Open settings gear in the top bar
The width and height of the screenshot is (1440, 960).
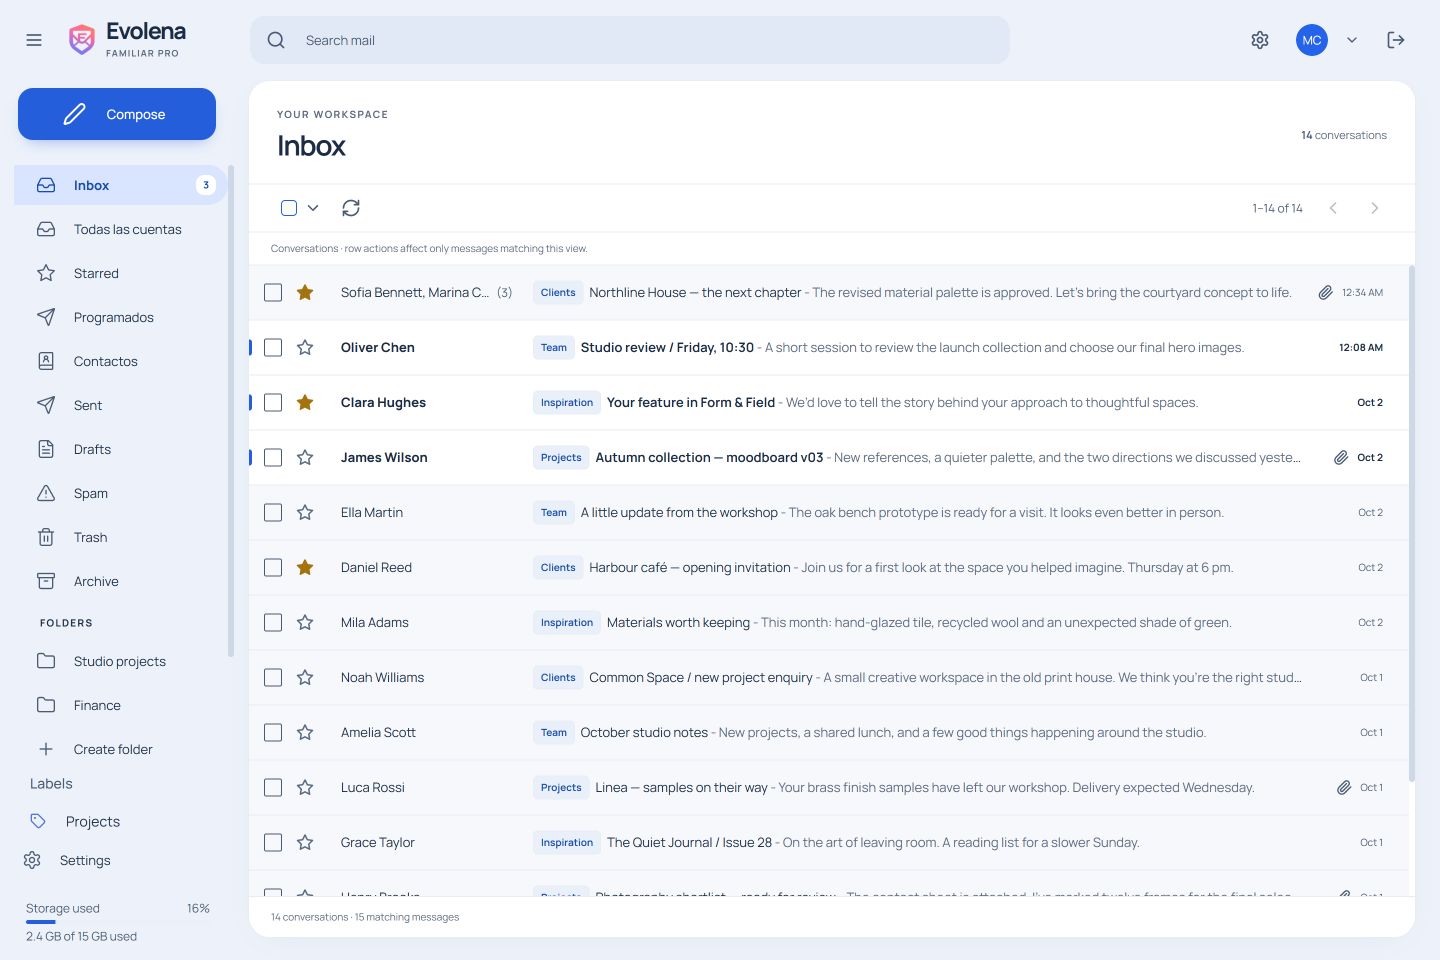tap(1260, 40)
